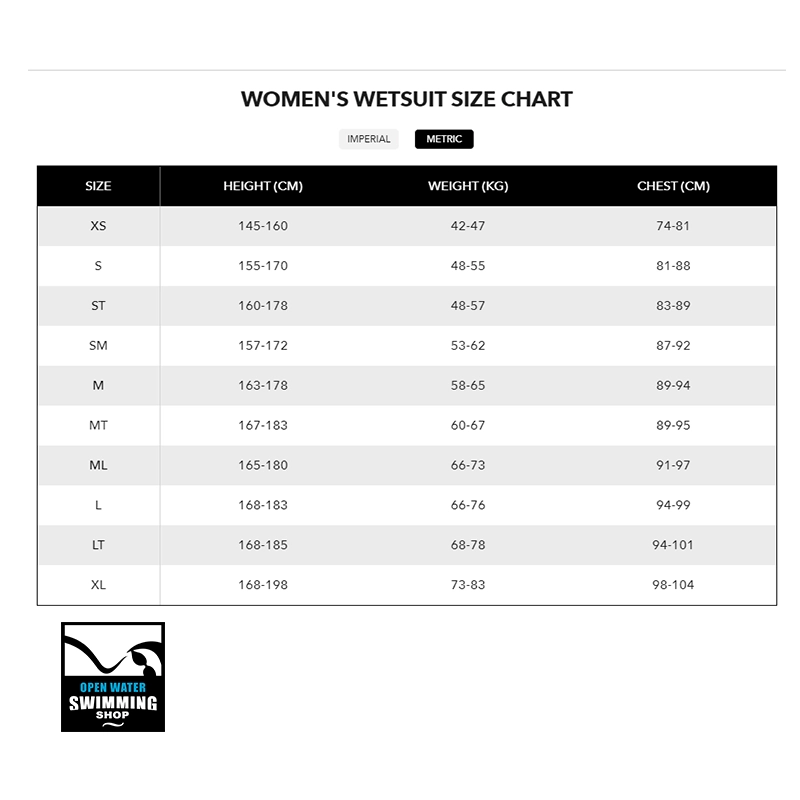Click weight value 58-65 for M

click(x=468, y=385)
